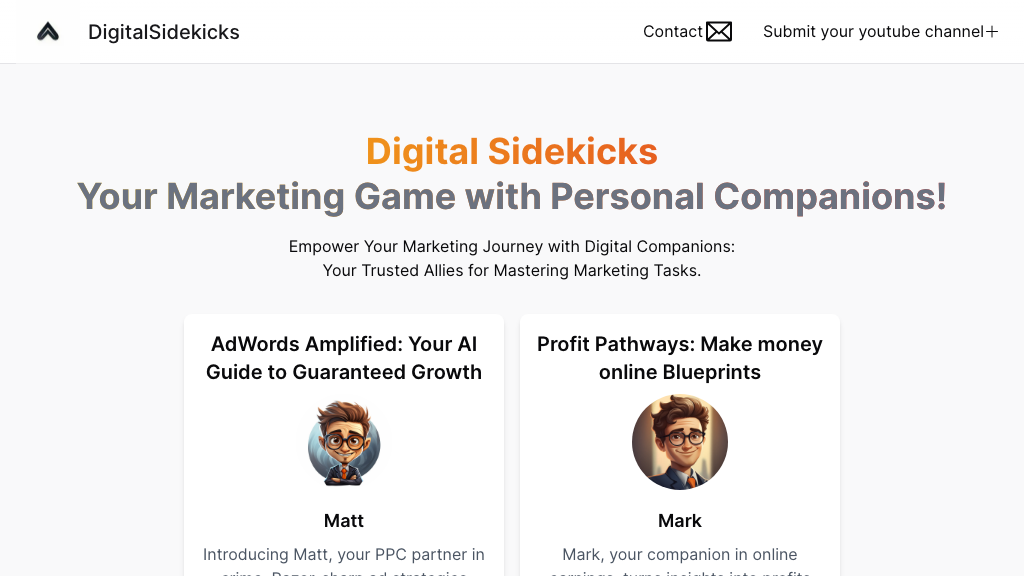This screenshot has width=1024, height=576.
Task: Click the DigitalSidekicks brand name
Action: point(163,31)
